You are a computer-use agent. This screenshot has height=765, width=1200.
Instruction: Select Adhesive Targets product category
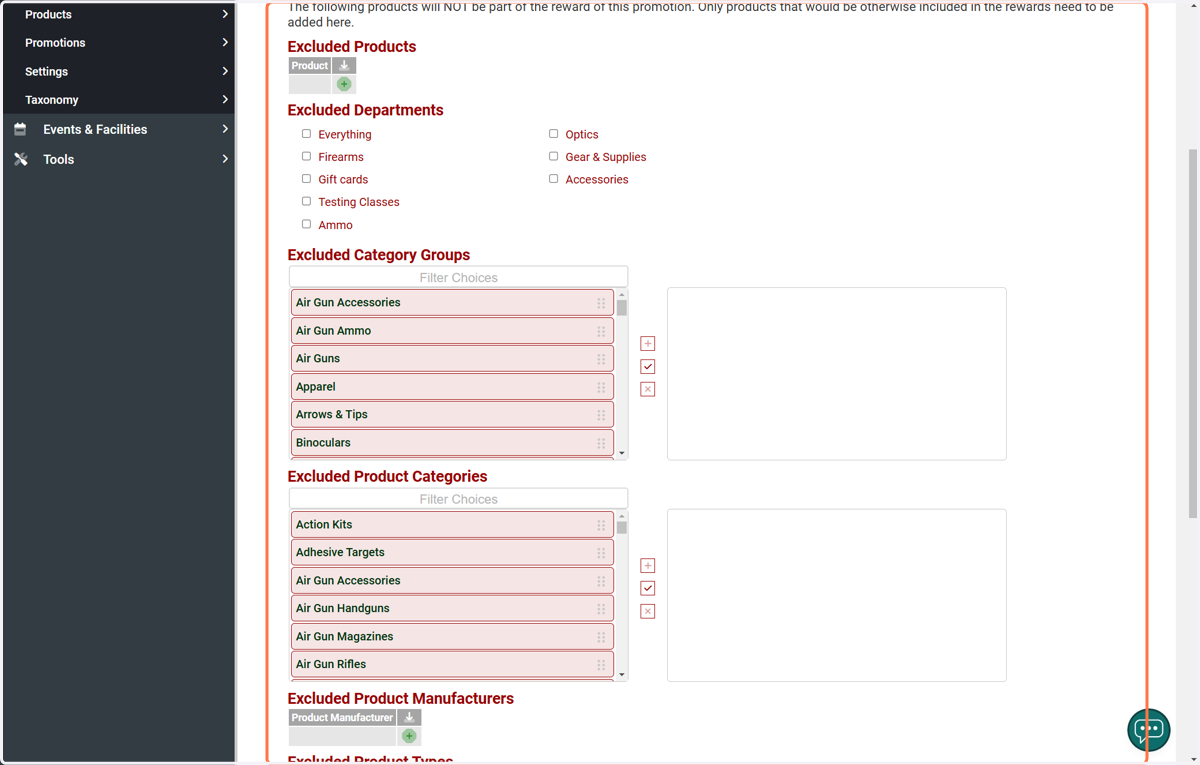tap(452, 552)
